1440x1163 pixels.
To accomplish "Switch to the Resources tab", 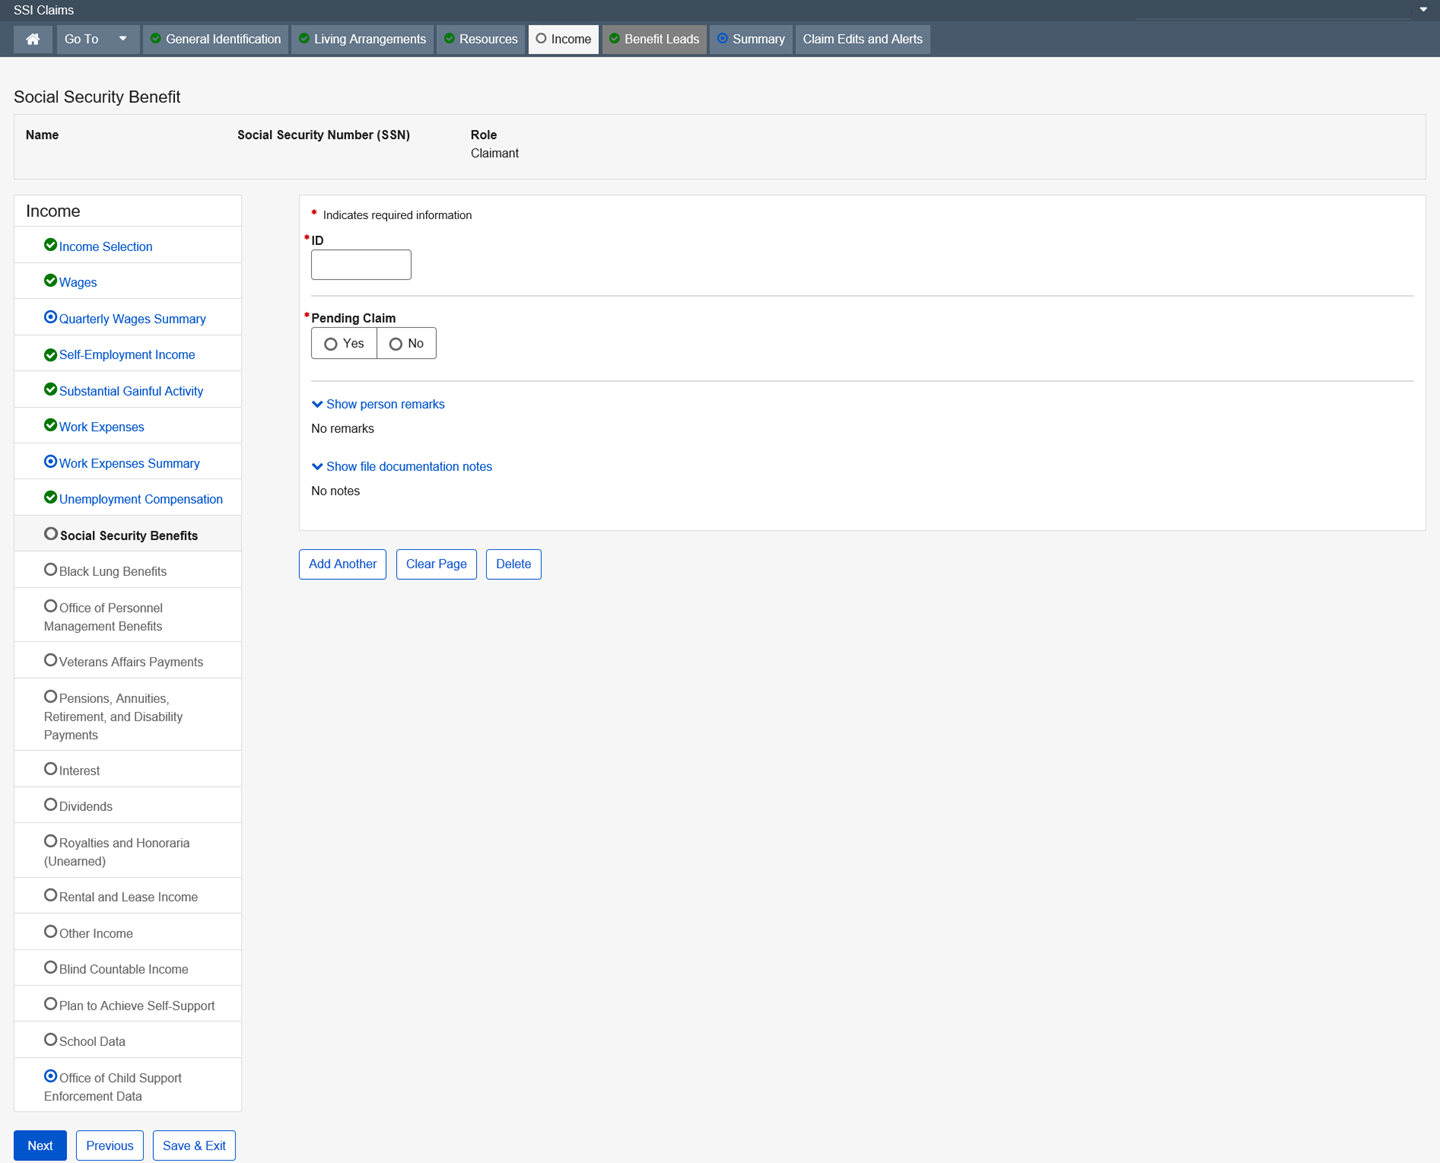I will [481, 39].
